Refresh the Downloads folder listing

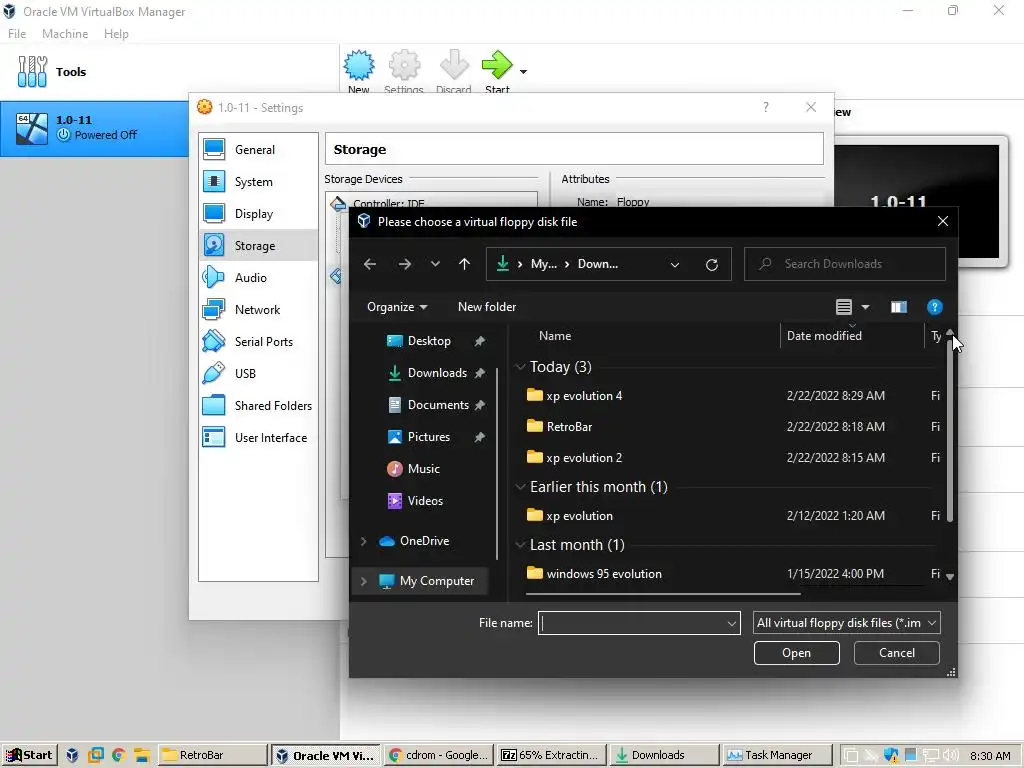coord(712,264)
